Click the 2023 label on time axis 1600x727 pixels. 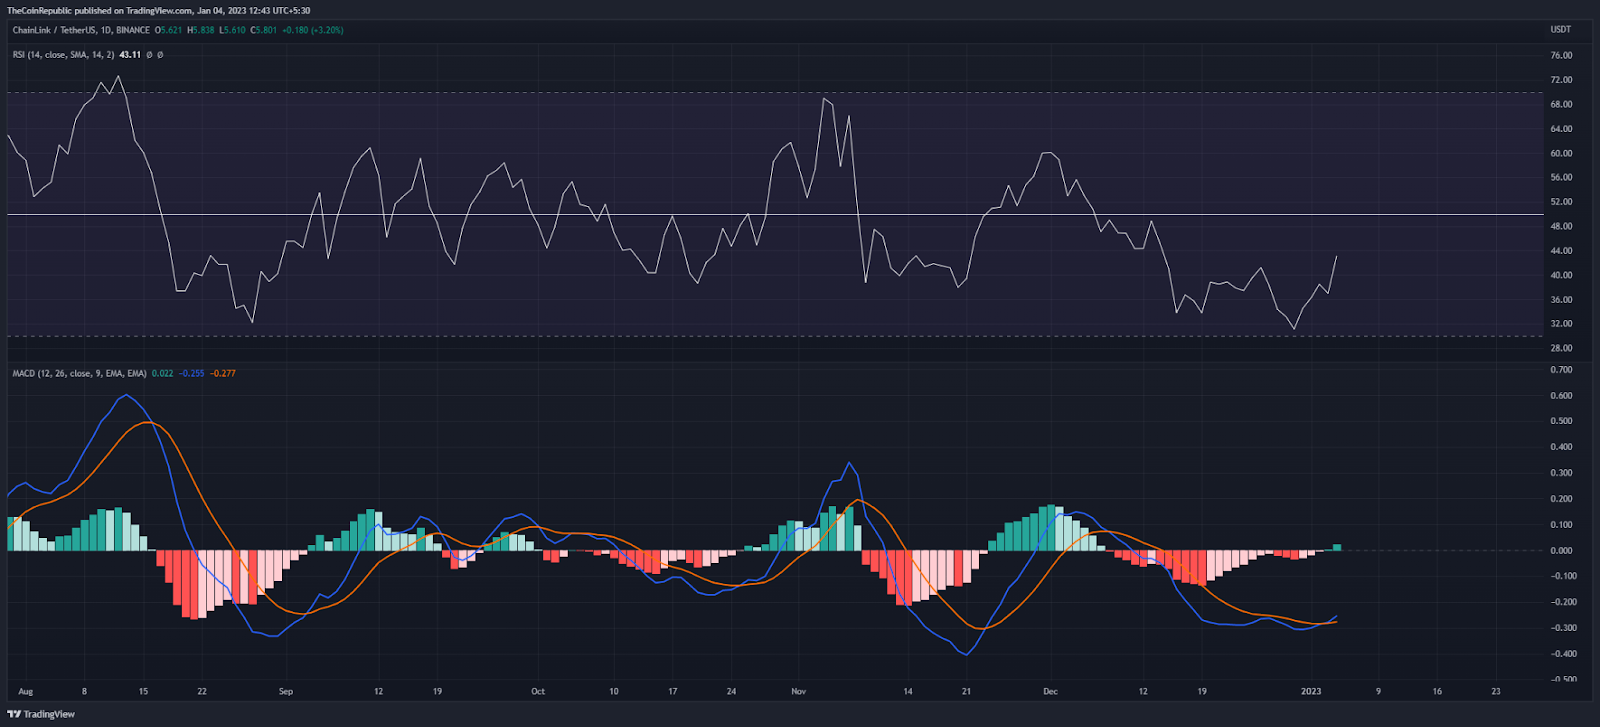[x=1311, y=692]
